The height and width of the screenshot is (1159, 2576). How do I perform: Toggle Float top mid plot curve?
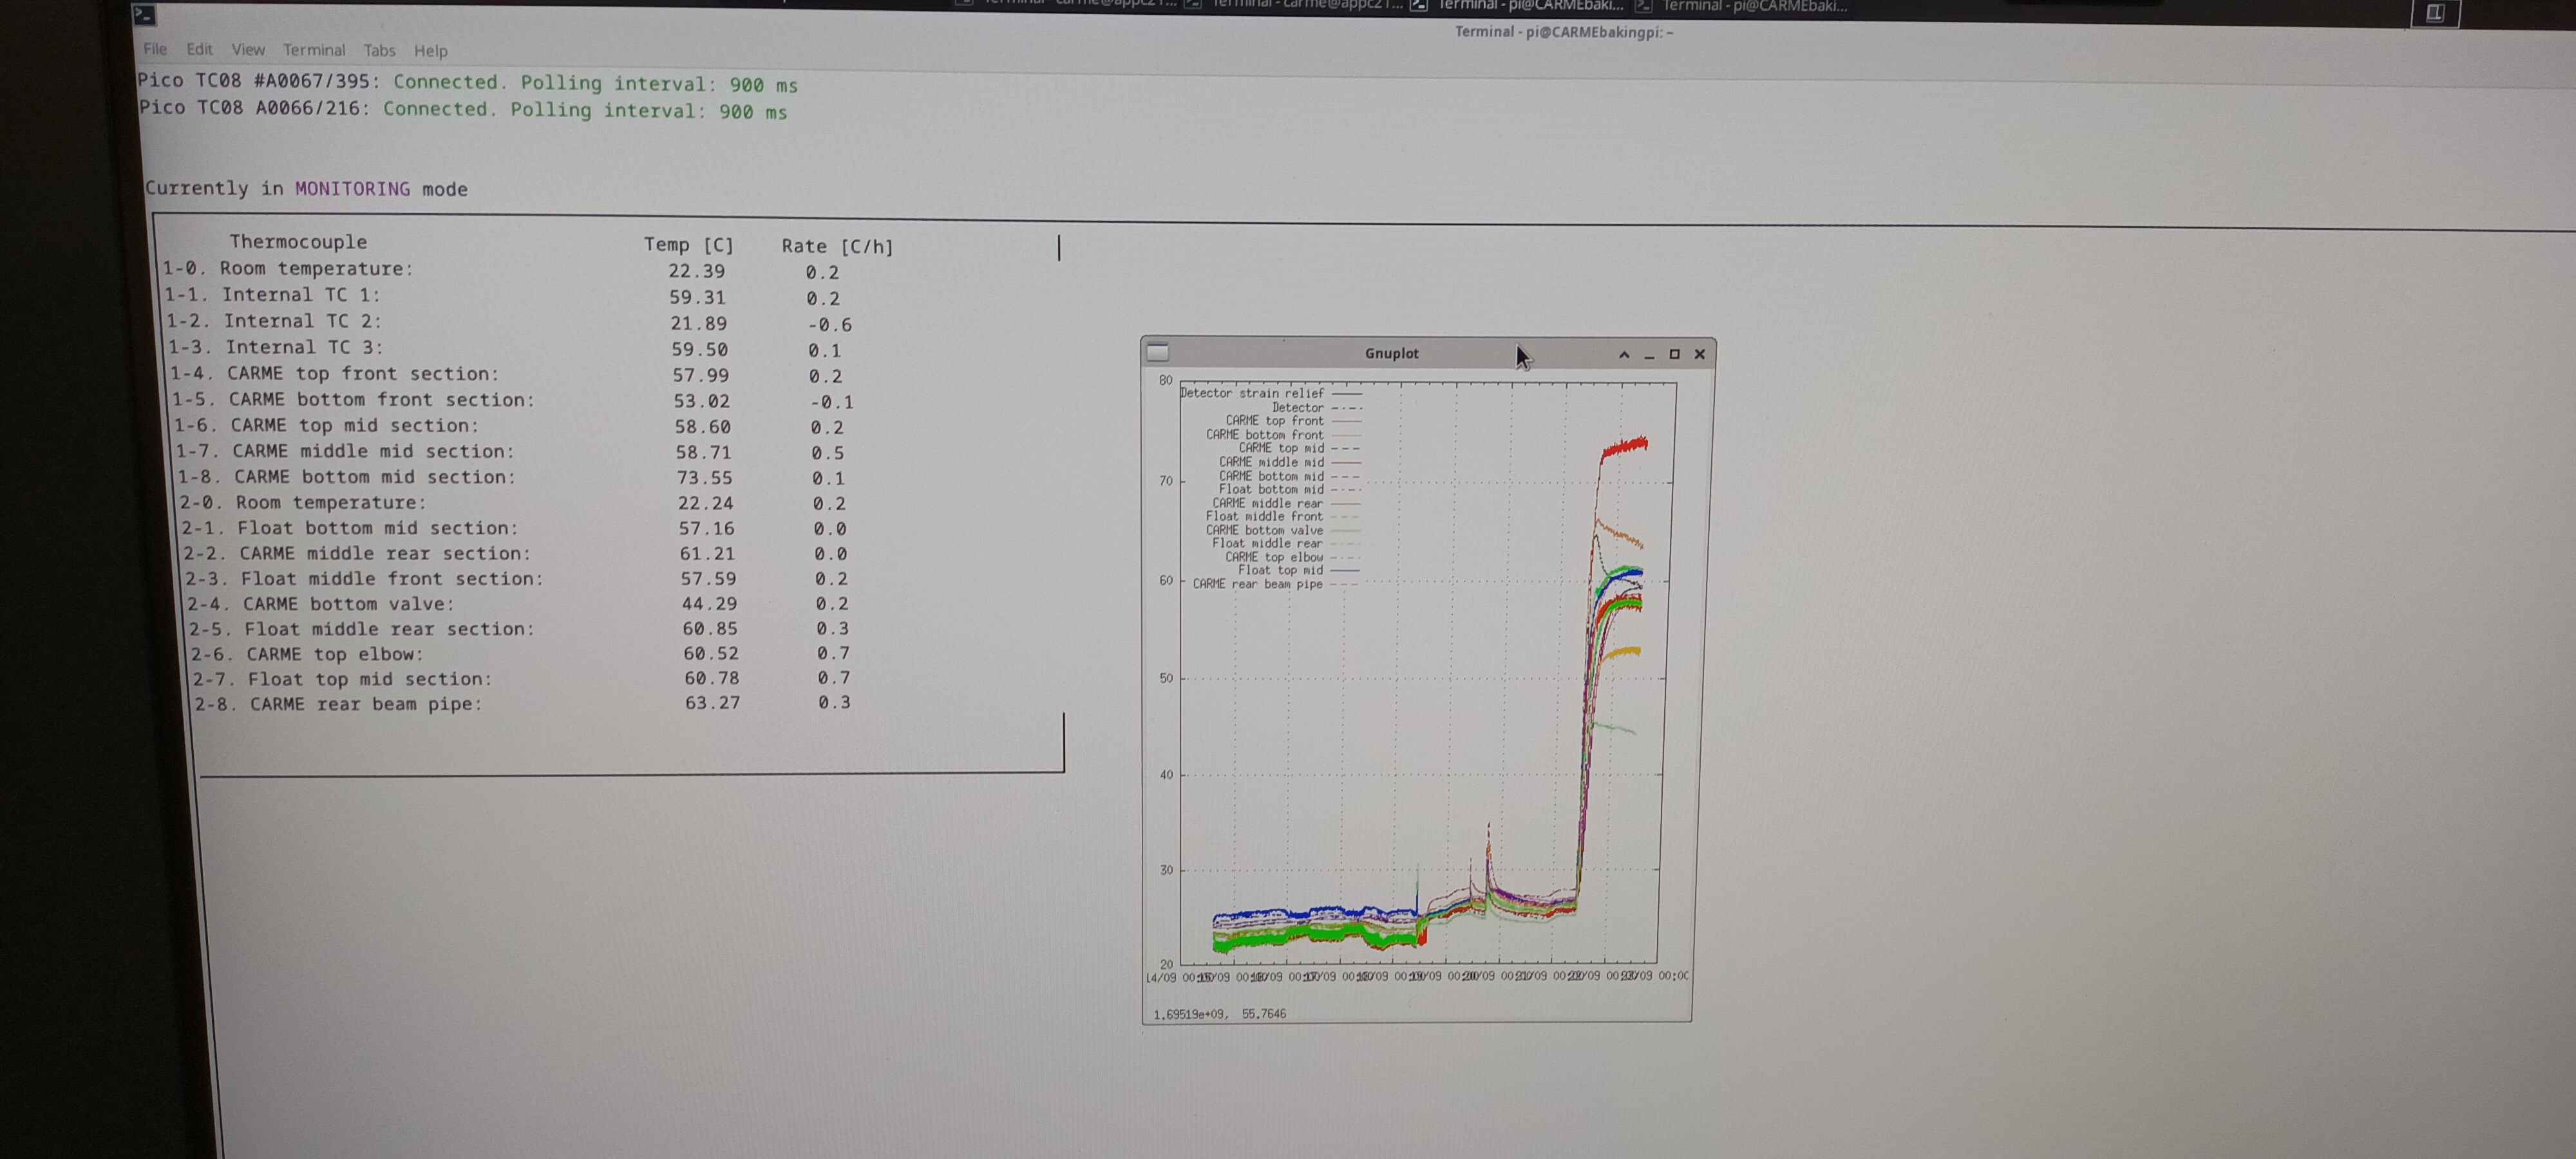pyautogui.click(x=1280, y=570)
